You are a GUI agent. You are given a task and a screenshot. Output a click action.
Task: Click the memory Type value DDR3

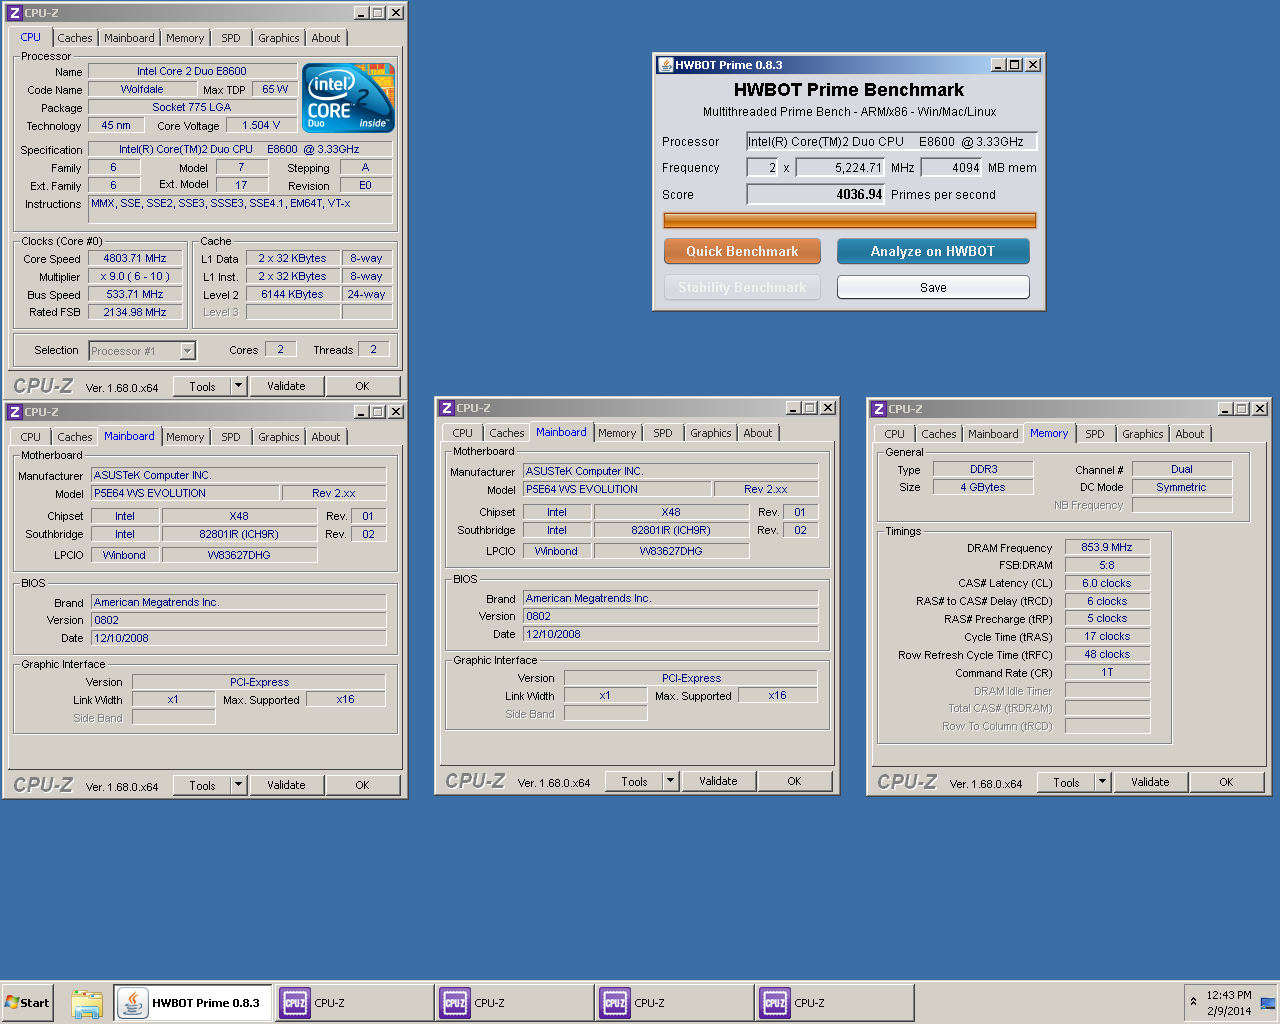(x=983, y=469)
